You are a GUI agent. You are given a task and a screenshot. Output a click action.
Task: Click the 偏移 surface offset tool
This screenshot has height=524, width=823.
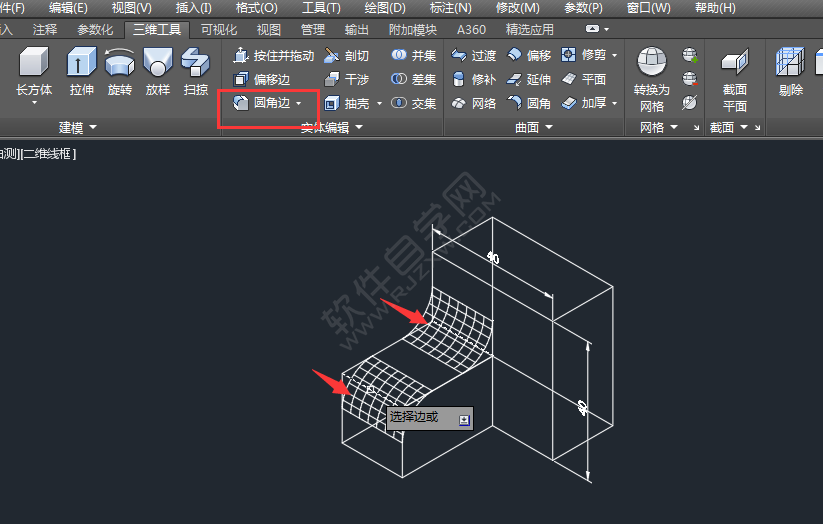coord(529,55)
